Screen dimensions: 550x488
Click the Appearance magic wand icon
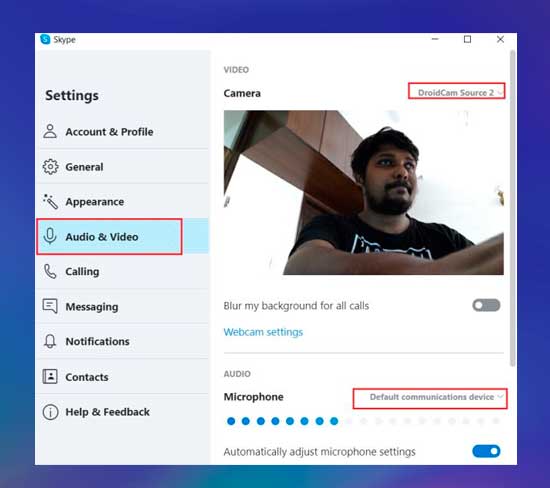click(50, 201)
